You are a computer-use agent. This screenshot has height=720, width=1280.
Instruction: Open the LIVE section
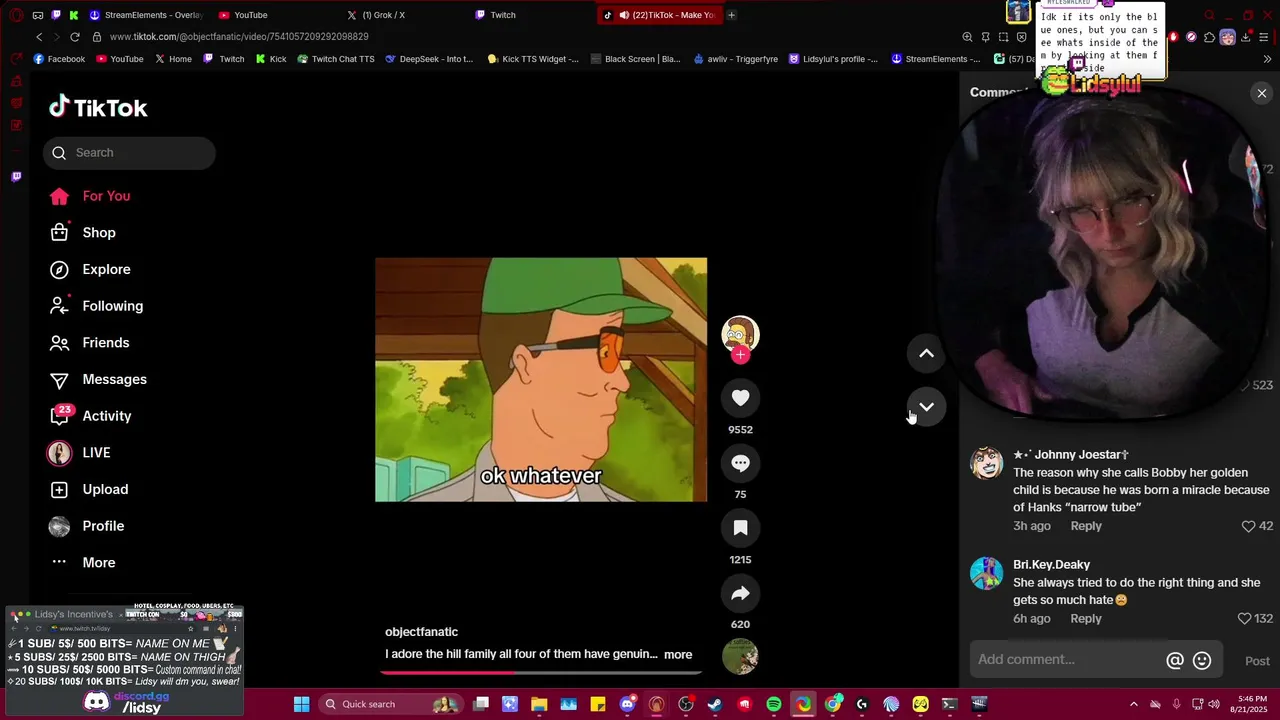(79, 453)
